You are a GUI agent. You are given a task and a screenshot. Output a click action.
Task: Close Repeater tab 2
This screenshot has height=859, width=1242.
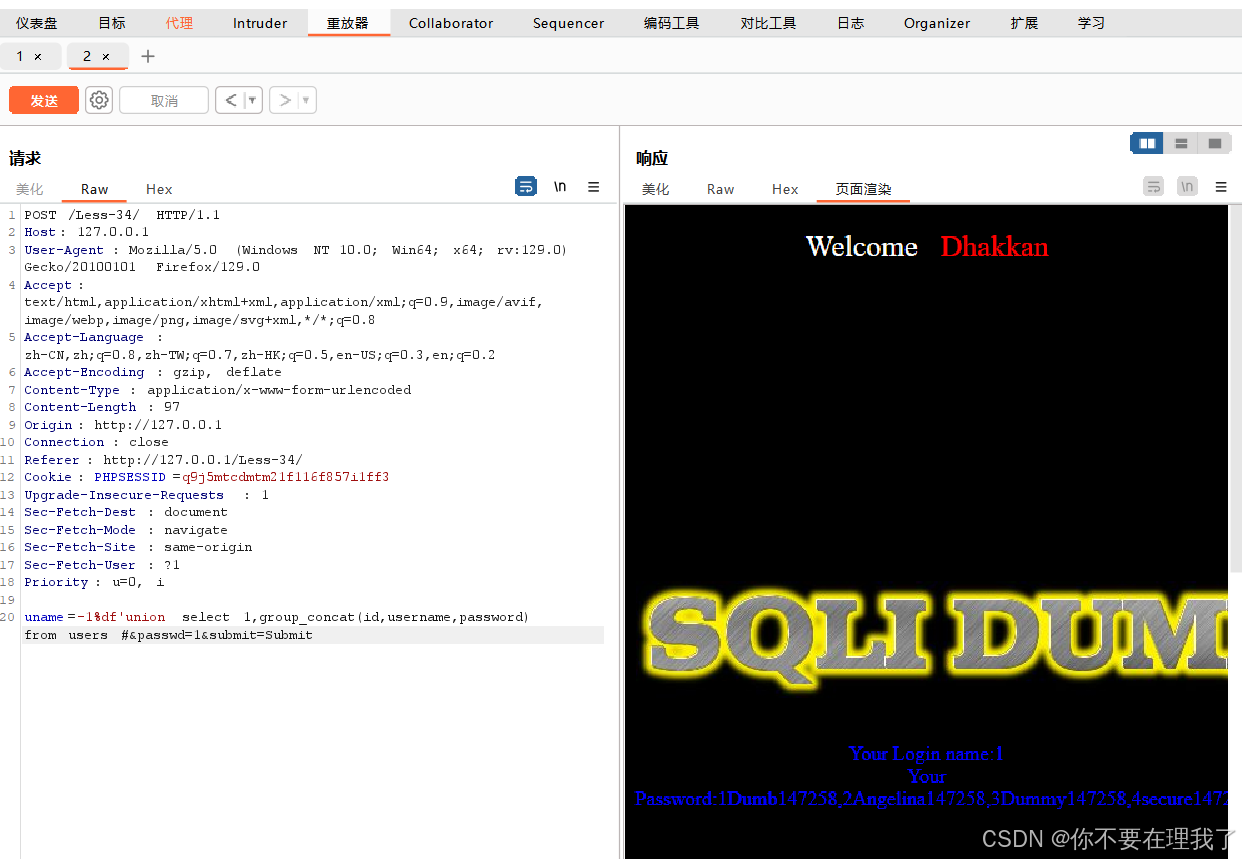(106, 57)
